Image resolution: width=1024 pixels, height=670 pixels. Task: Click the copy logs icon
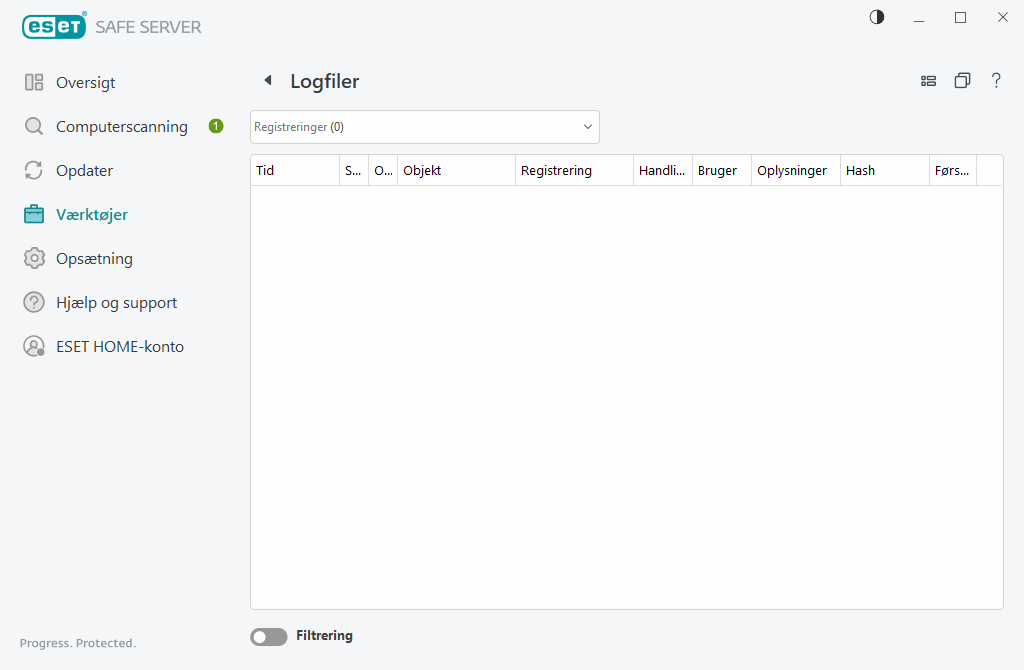pyautogui.click(x=962, y=81)
